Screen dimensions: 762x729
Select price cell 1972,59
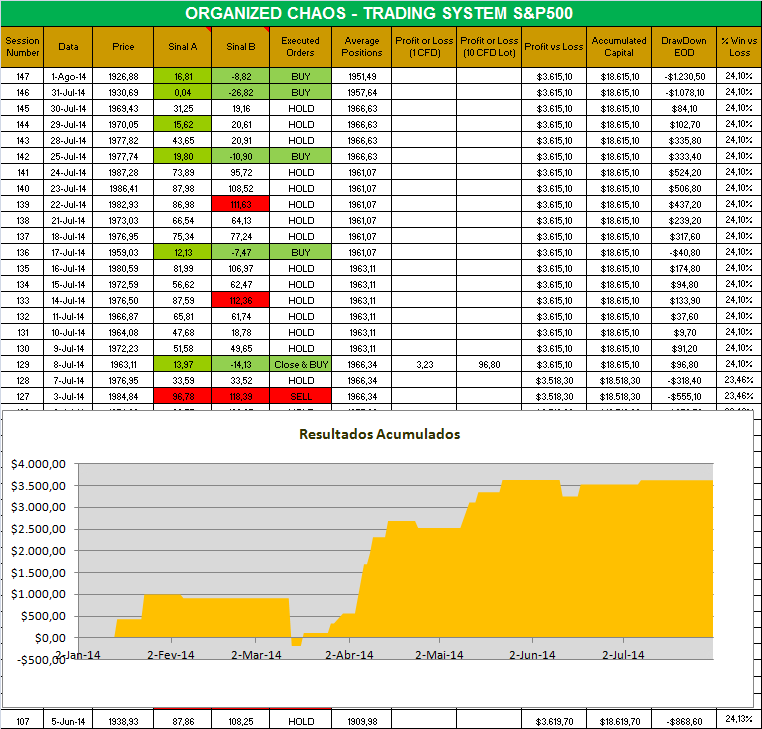click(123, 285)
